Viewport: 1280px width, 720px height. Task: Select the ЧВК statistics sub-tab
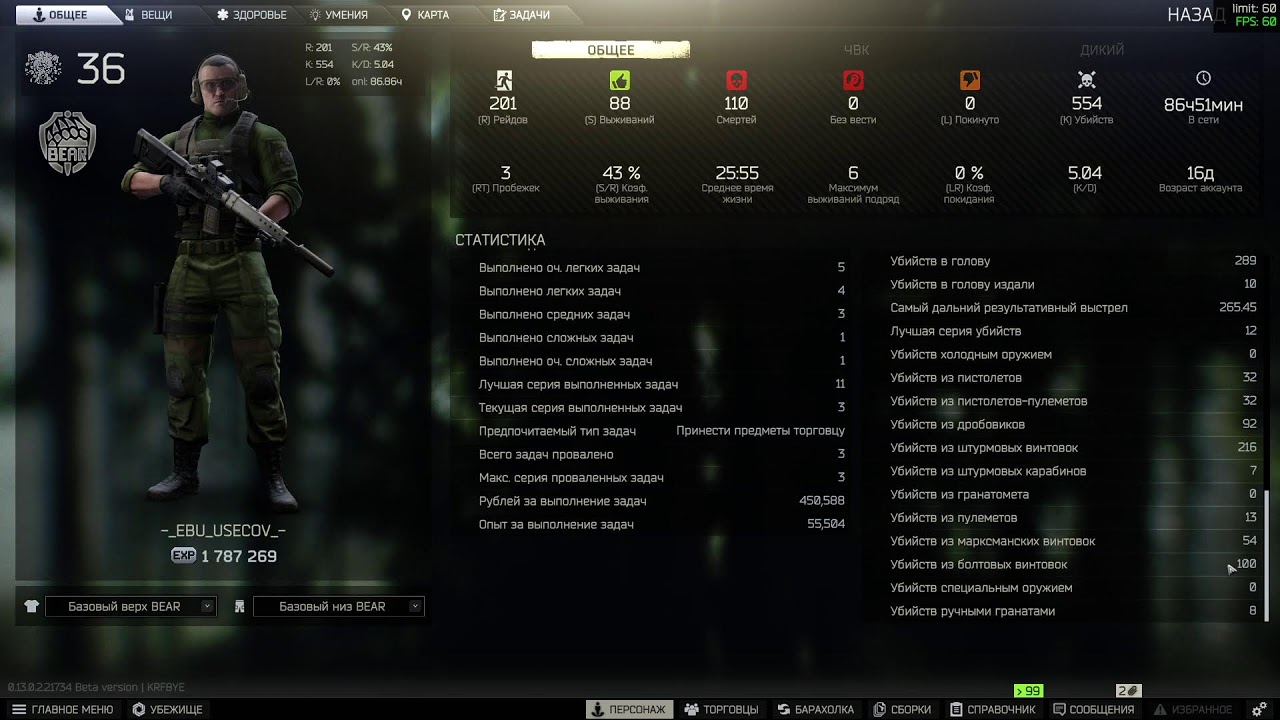(x=856, y=50)
